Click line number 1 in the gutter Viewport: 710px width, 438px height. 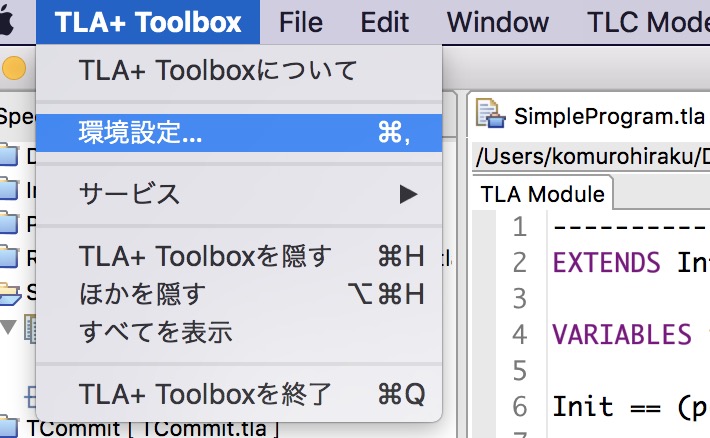point(520,227)
